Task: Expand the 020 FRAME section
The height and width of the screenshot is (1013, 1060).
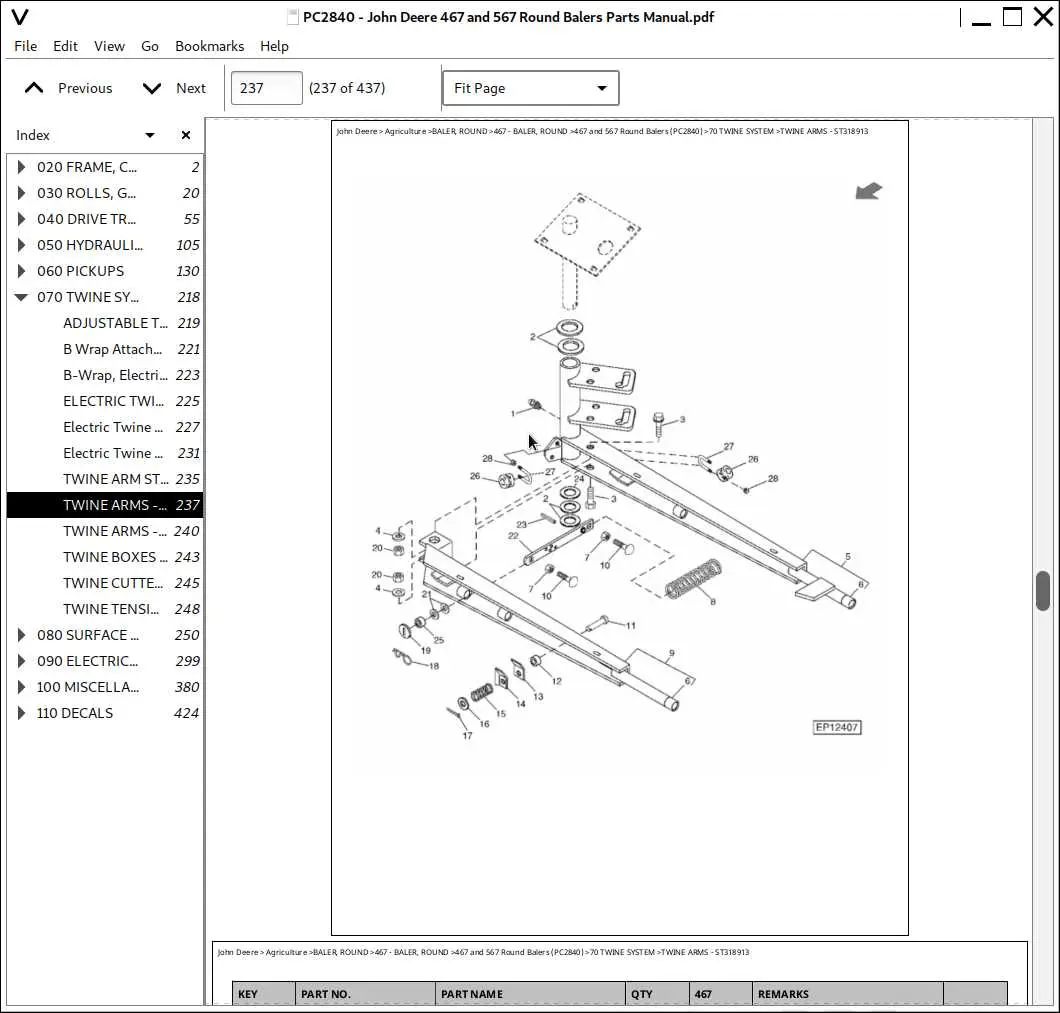Action: click(21, 167)
